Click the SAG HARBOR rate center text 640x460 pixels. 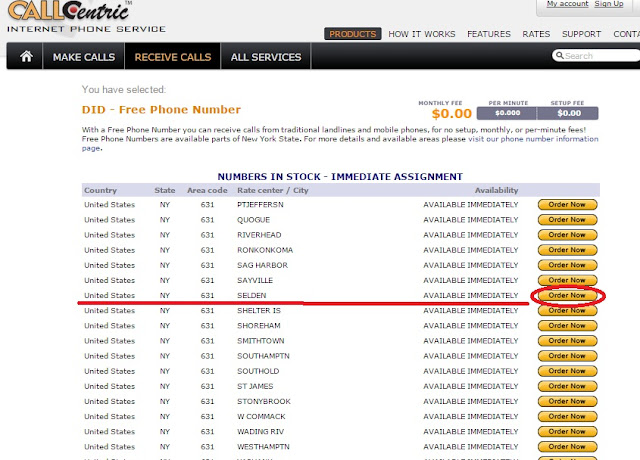[262, 265]
